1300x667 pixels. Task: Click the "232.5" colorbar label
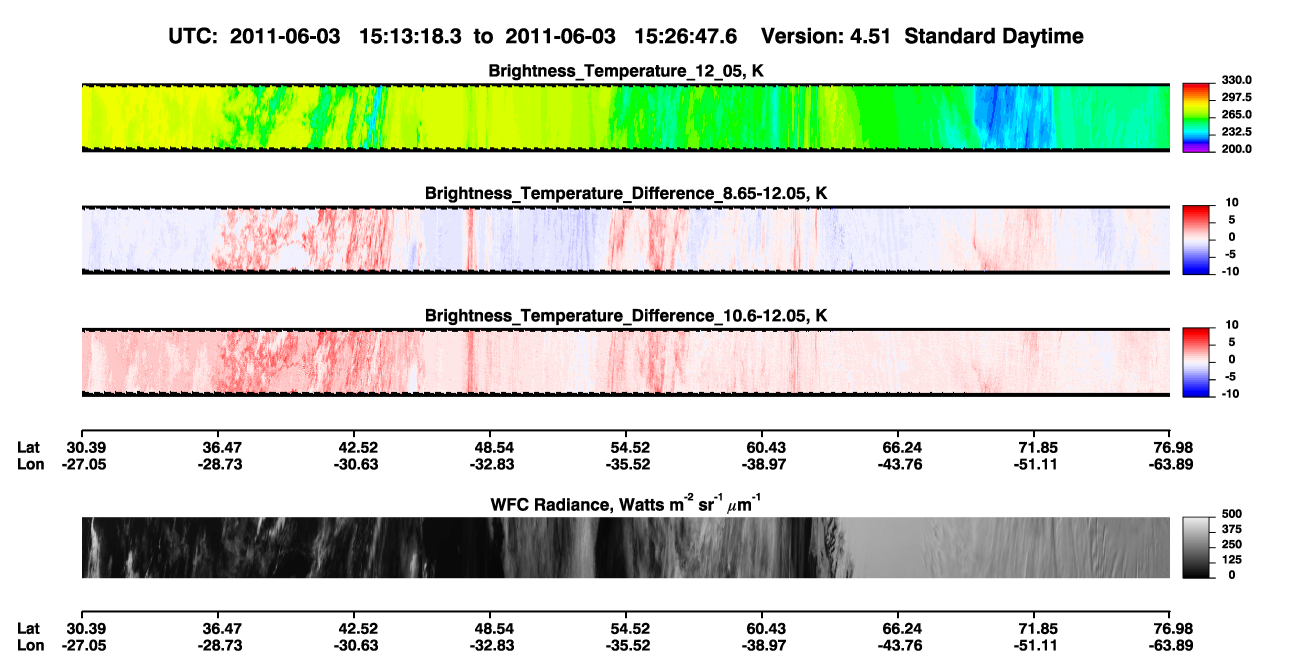pyautogui.click(x=1239, y=132)
